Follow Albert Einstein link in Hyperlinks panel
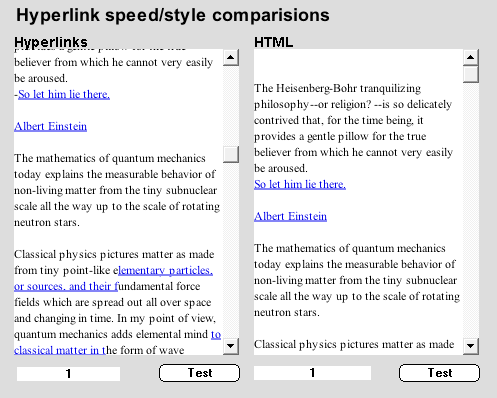 coord(50,126)
